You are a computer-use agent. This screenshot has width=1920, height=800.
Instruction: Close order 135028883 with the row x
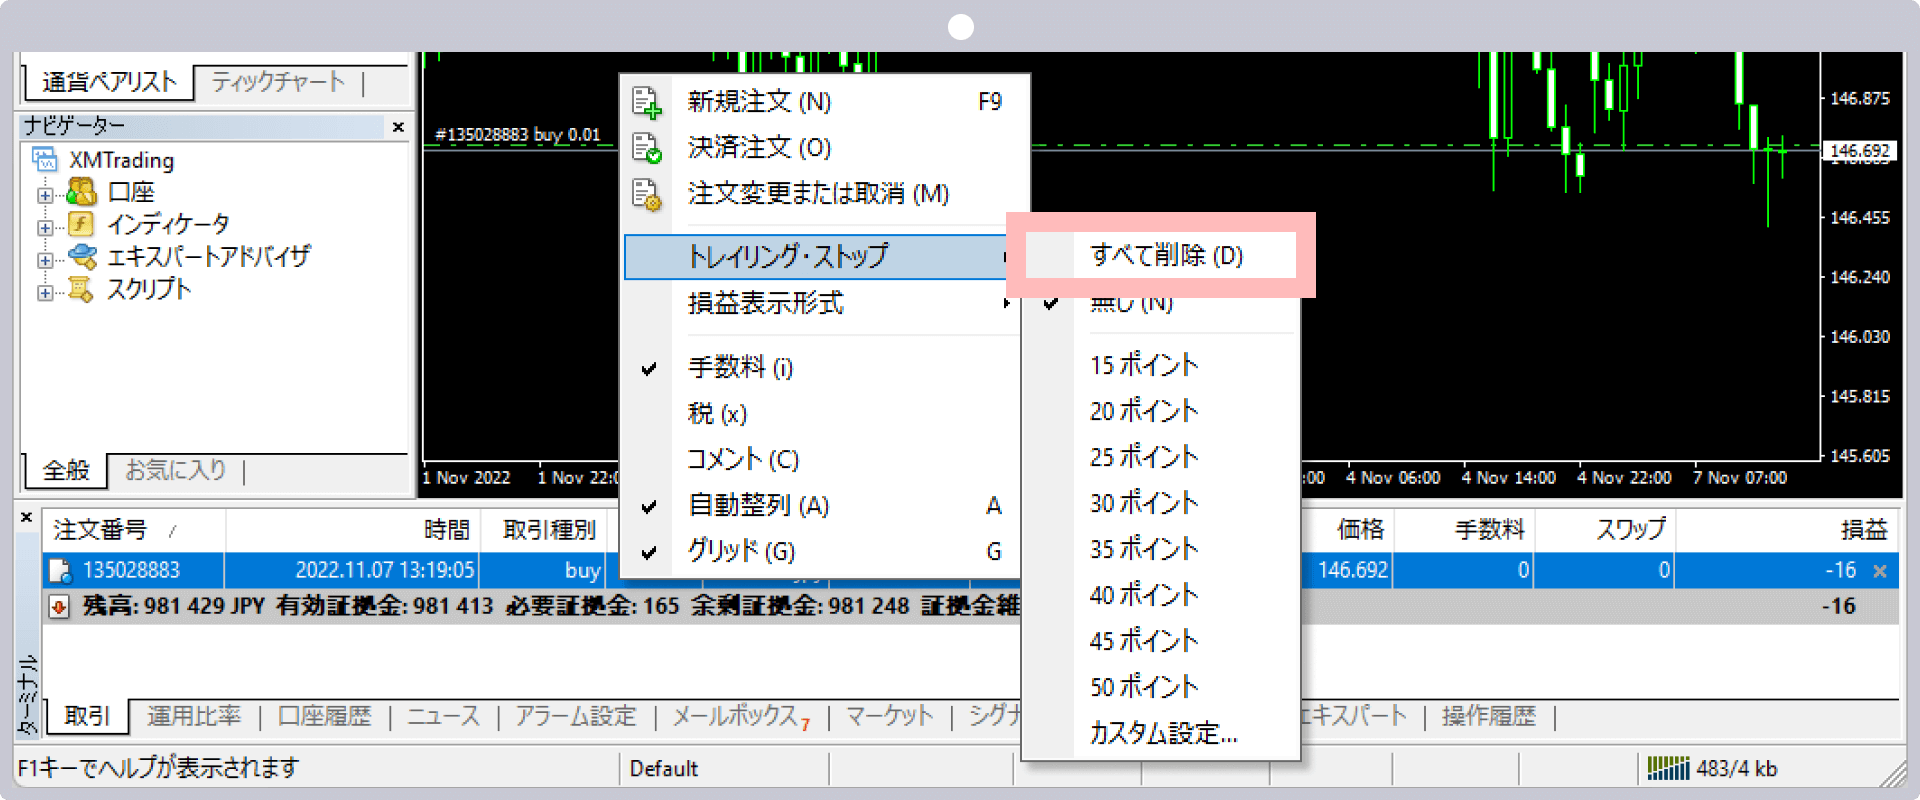click(x=1880, y=571)
